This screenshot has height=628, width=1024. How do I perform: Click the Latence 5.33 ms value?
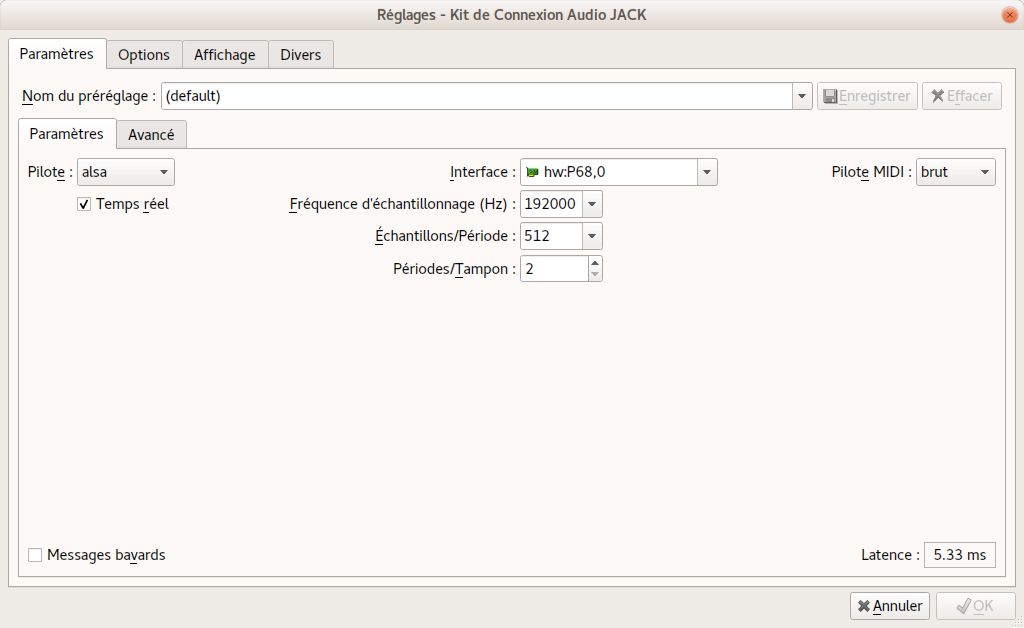959,555
